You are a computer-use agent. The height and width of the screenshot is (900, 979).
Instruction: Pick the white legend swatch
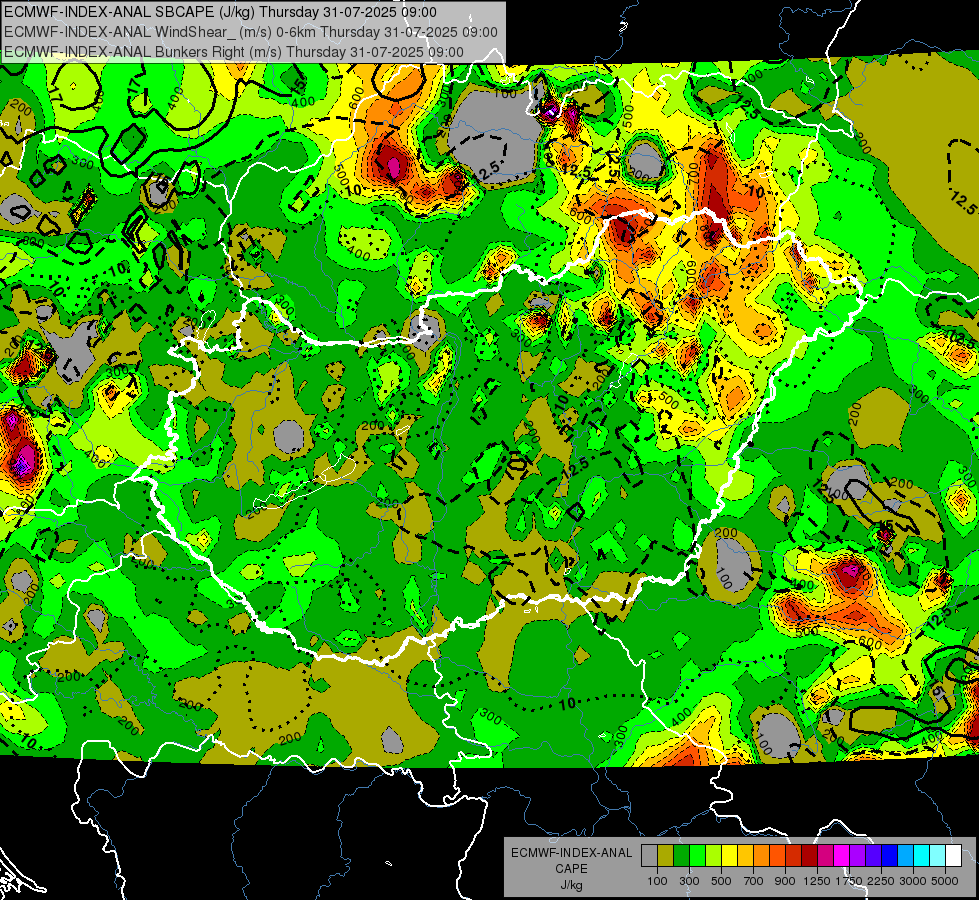[954, 856]
